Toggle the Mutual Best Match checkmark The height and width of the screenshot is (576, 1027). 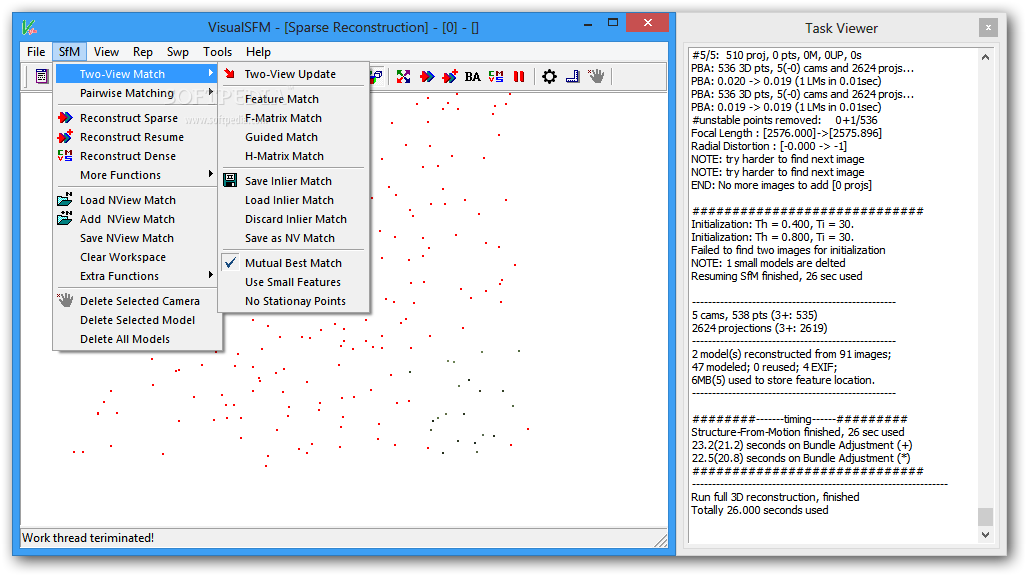[x=231, y=263]
